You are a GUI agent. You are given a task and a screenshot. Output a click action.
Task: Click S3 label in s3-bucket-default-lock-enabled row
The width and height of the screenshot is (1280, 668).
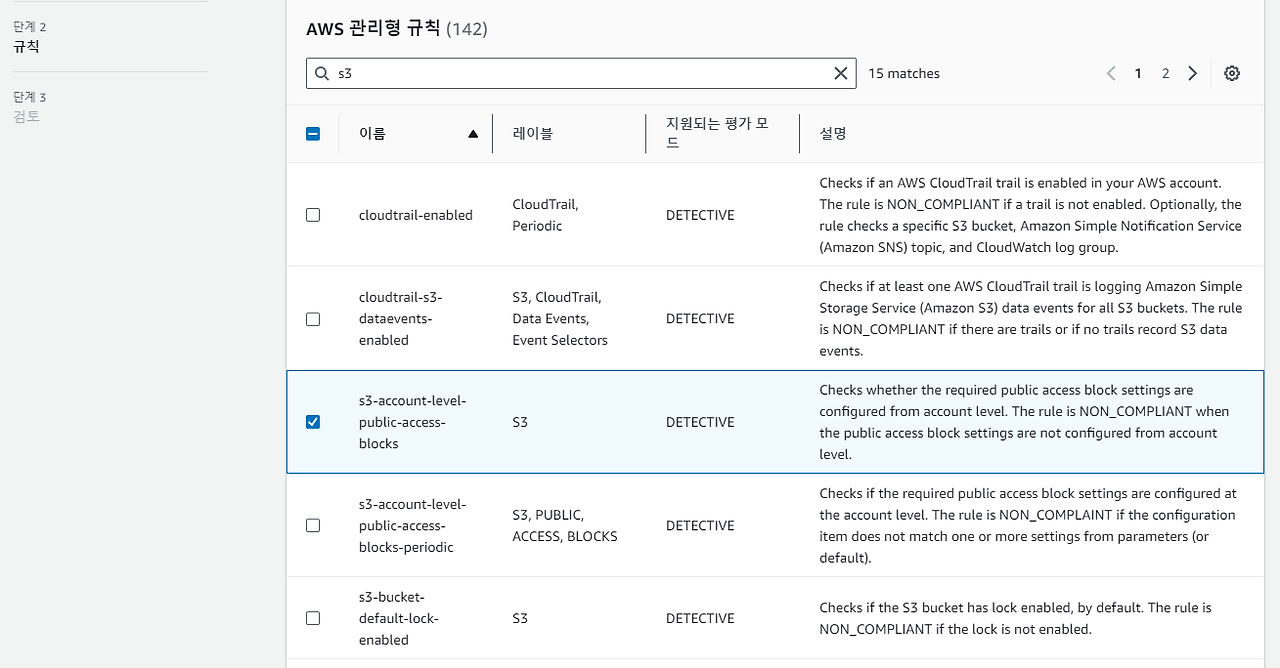pos(520,618)
